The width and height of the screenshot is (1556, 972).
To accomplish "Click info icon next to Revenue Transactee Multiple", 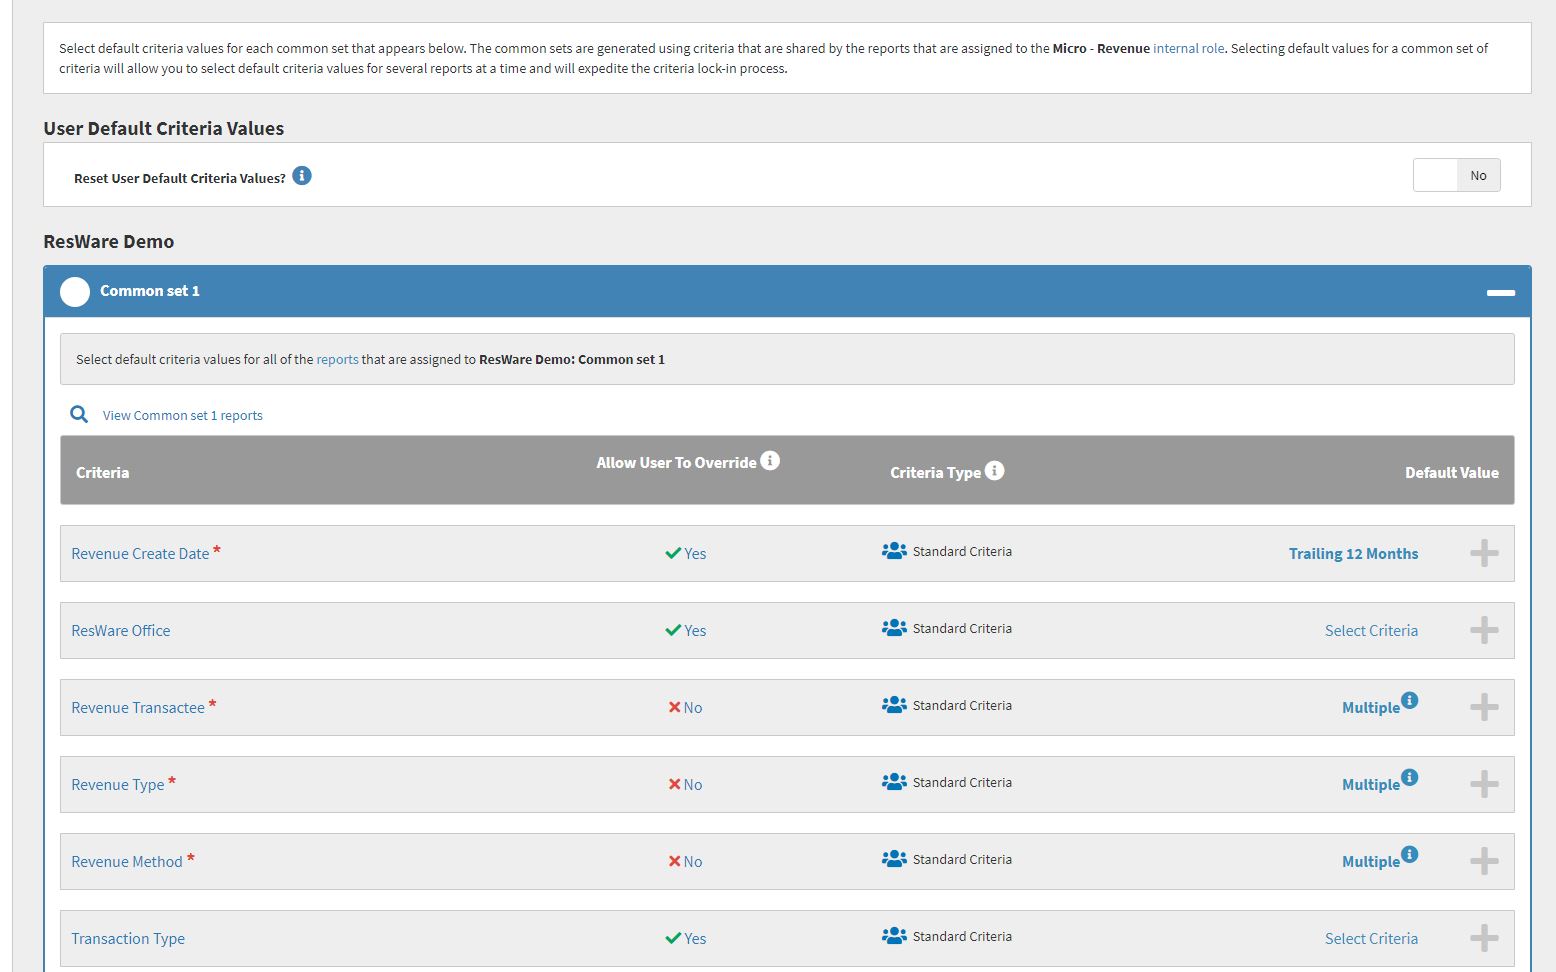I will click(x=1409, y=700).
